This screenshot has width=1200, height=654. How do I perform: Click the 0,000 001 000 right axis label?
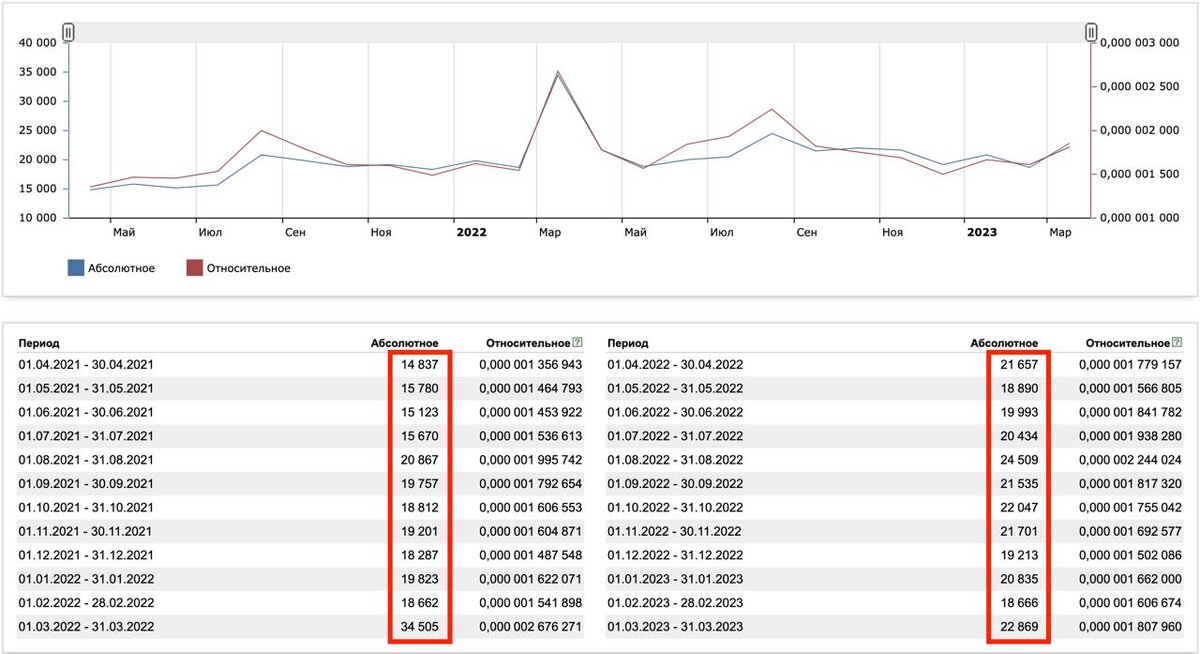[1141, 217]
